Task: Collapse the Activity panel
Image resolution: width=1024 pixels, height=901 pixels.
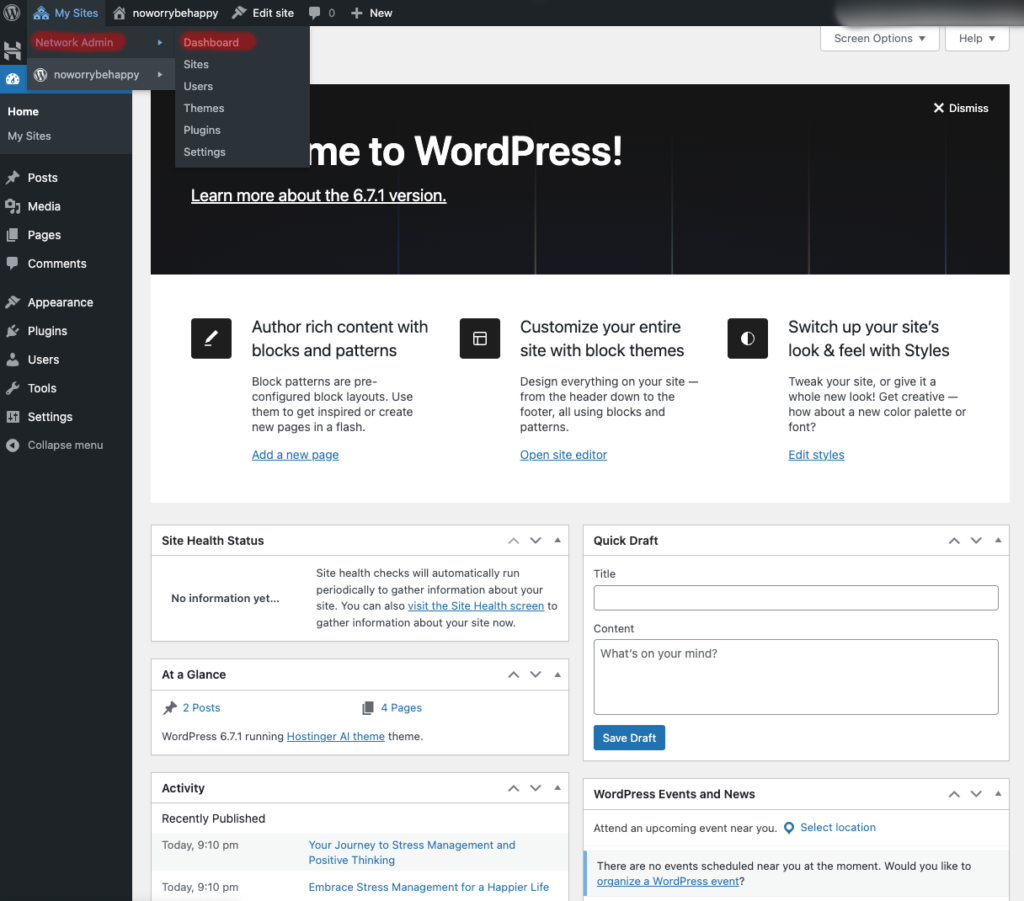Action: 558,788
